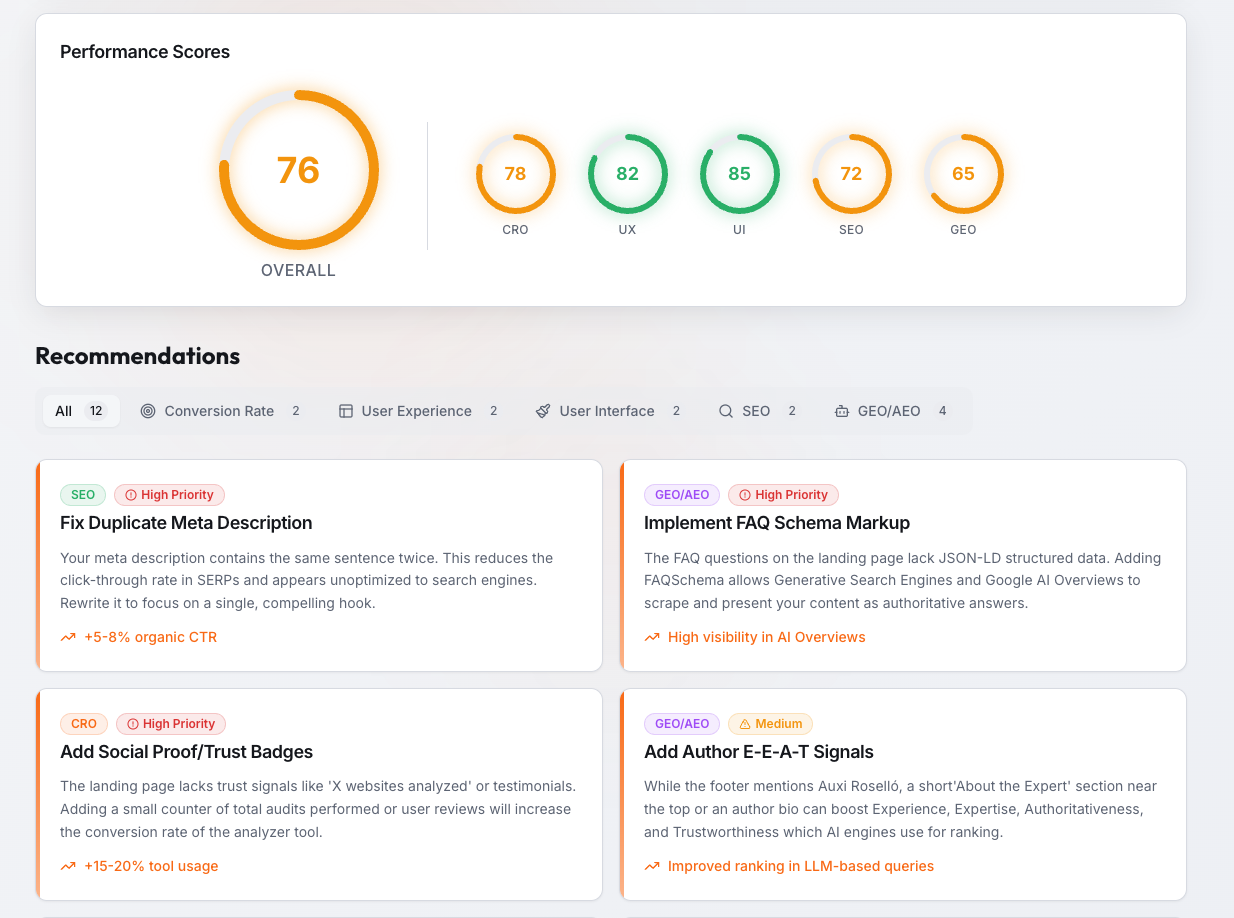The height and width of the screenshot is (918, 1234).
Task: Click the trend arrow beside 'Improved ranking in LLM-based queries'
Action: 652,866
